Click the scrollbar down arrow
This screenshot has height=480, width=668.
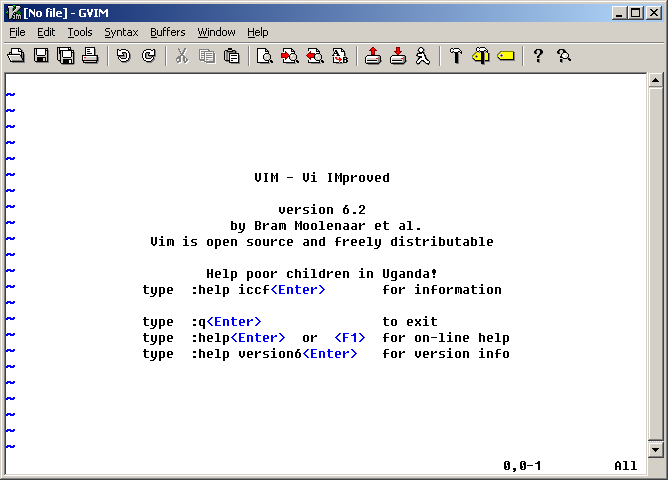click(x=655, y=449)
